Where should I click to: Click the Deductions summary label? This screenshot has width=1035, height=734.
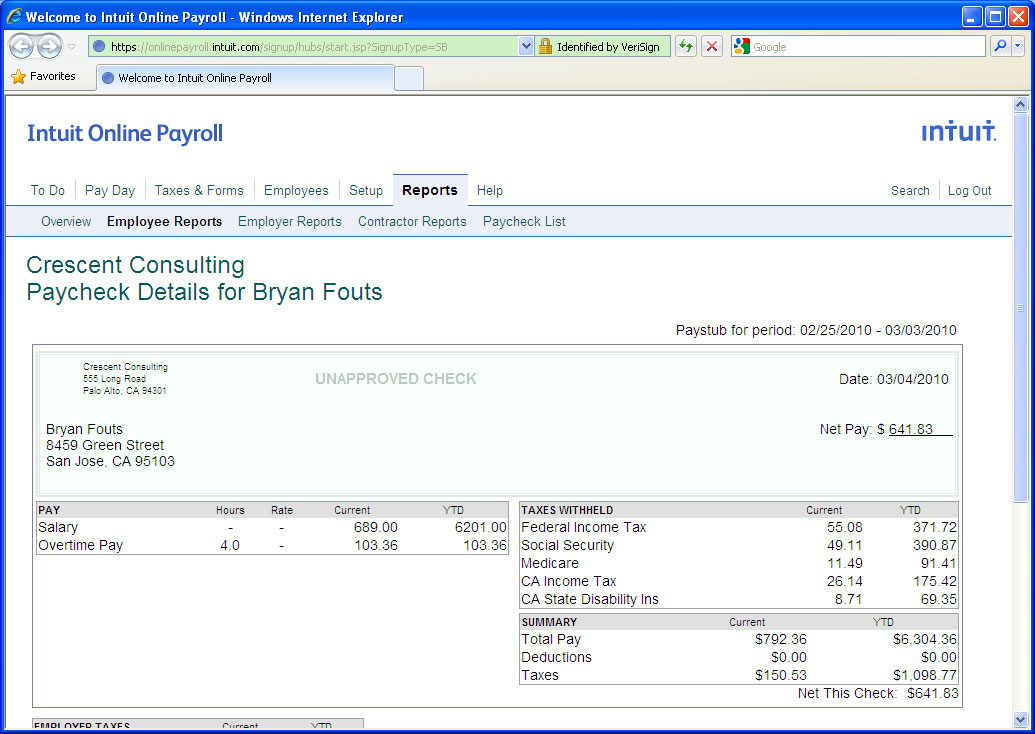[556, 657]
